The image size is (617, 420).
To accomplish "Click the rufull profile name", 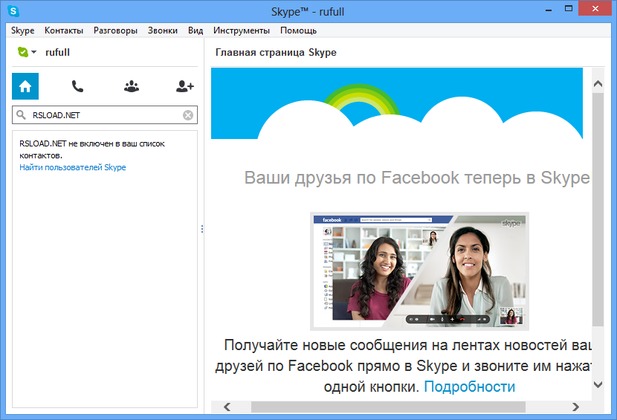I will click(x=57, y=52).
